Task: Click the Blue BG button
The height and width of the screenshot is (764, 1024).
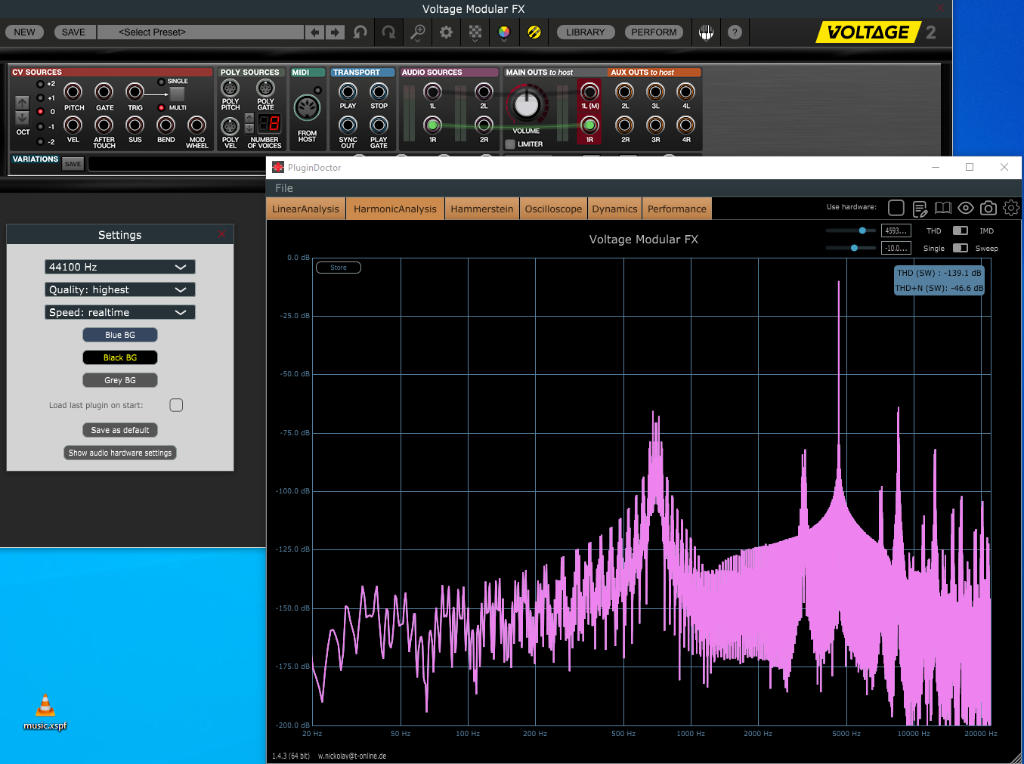Action: point(120,335)
